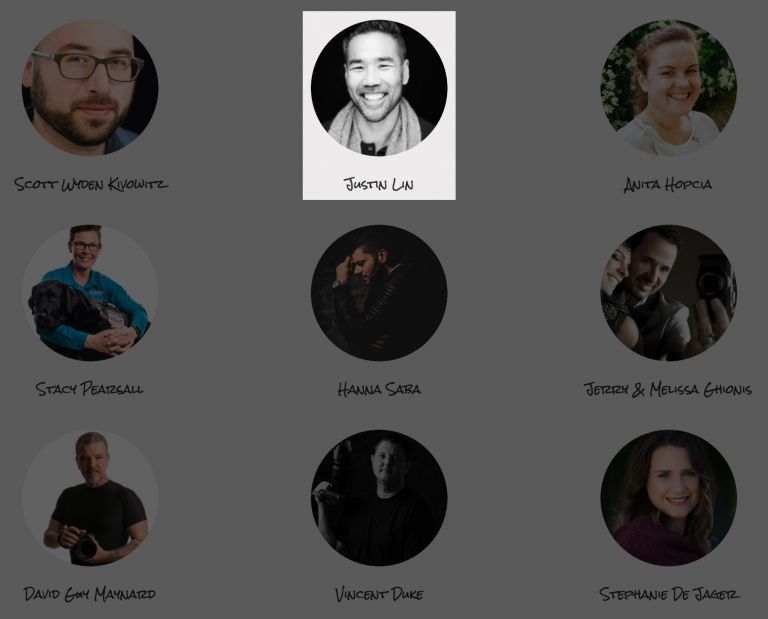Click the Stacy Pearsall name link

pyautogui.click(x=90, y=389)
